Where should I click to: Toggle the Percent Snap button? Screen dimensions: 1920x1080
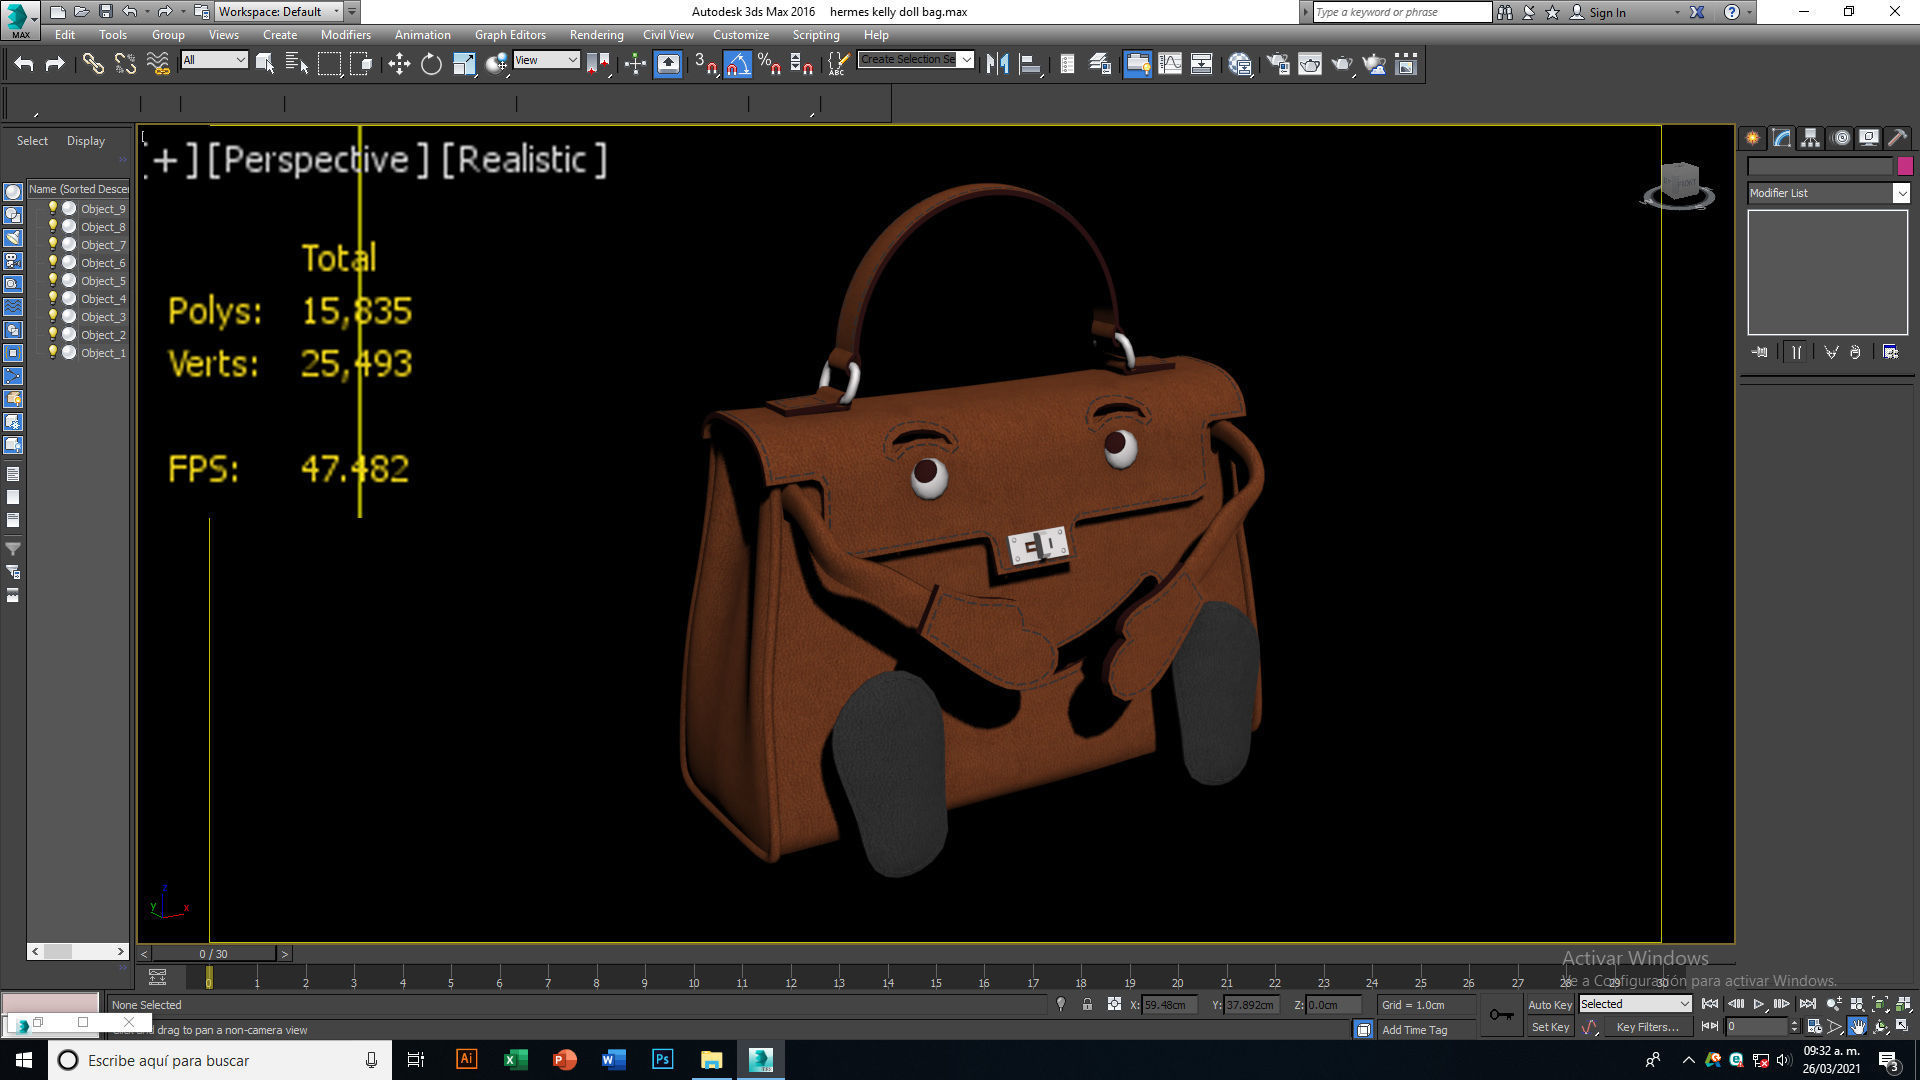769,64
